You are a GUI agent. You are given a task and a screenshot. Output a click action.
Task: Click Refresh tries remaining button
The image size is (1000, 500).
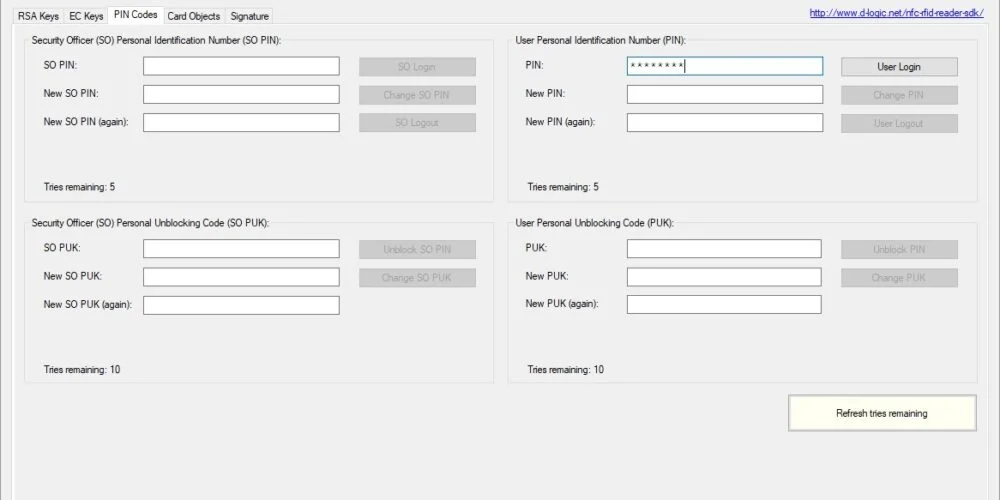(882, 413)
